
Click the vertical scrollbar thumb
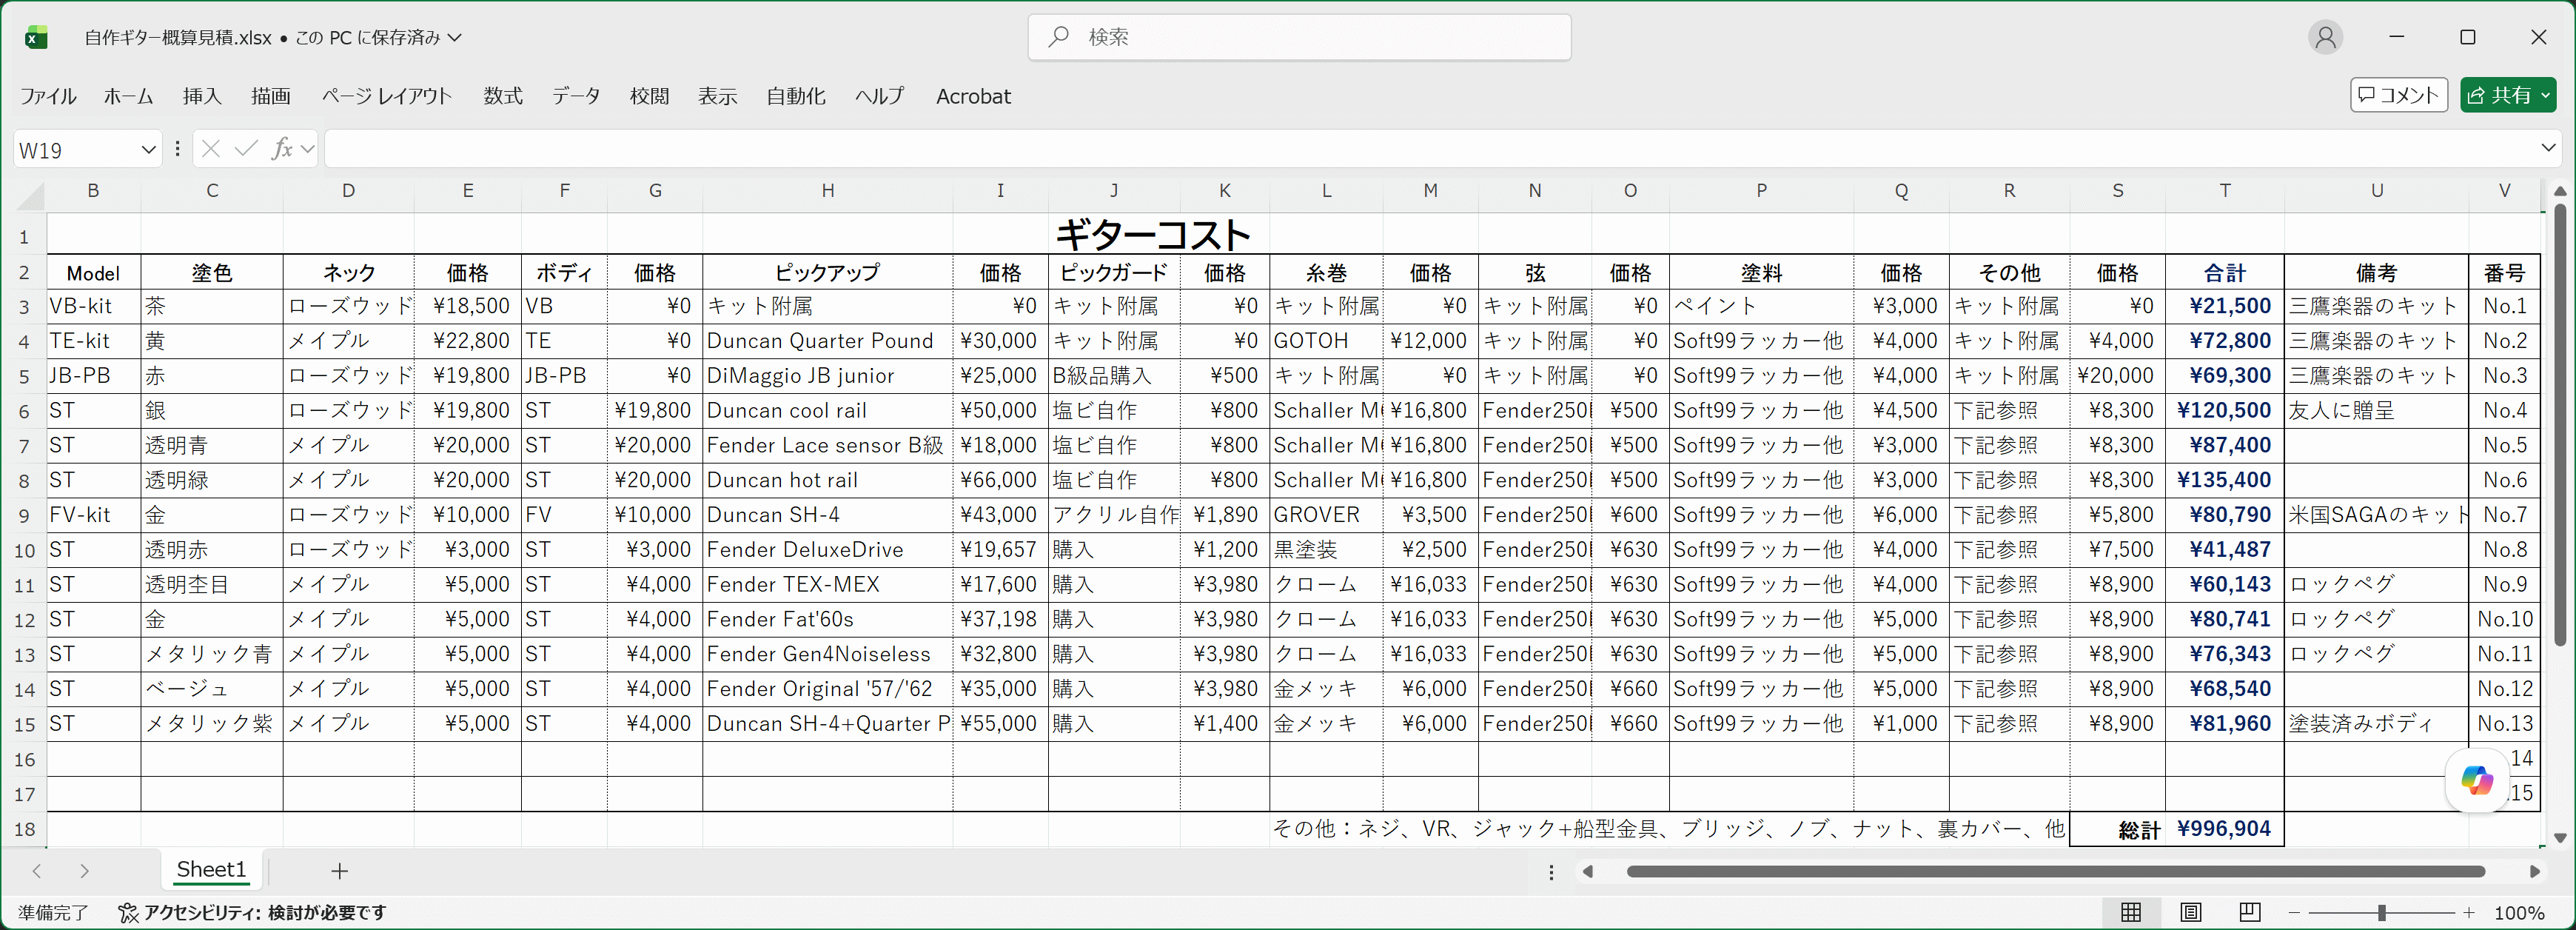pyautogui.click(x=2559, y=425)
